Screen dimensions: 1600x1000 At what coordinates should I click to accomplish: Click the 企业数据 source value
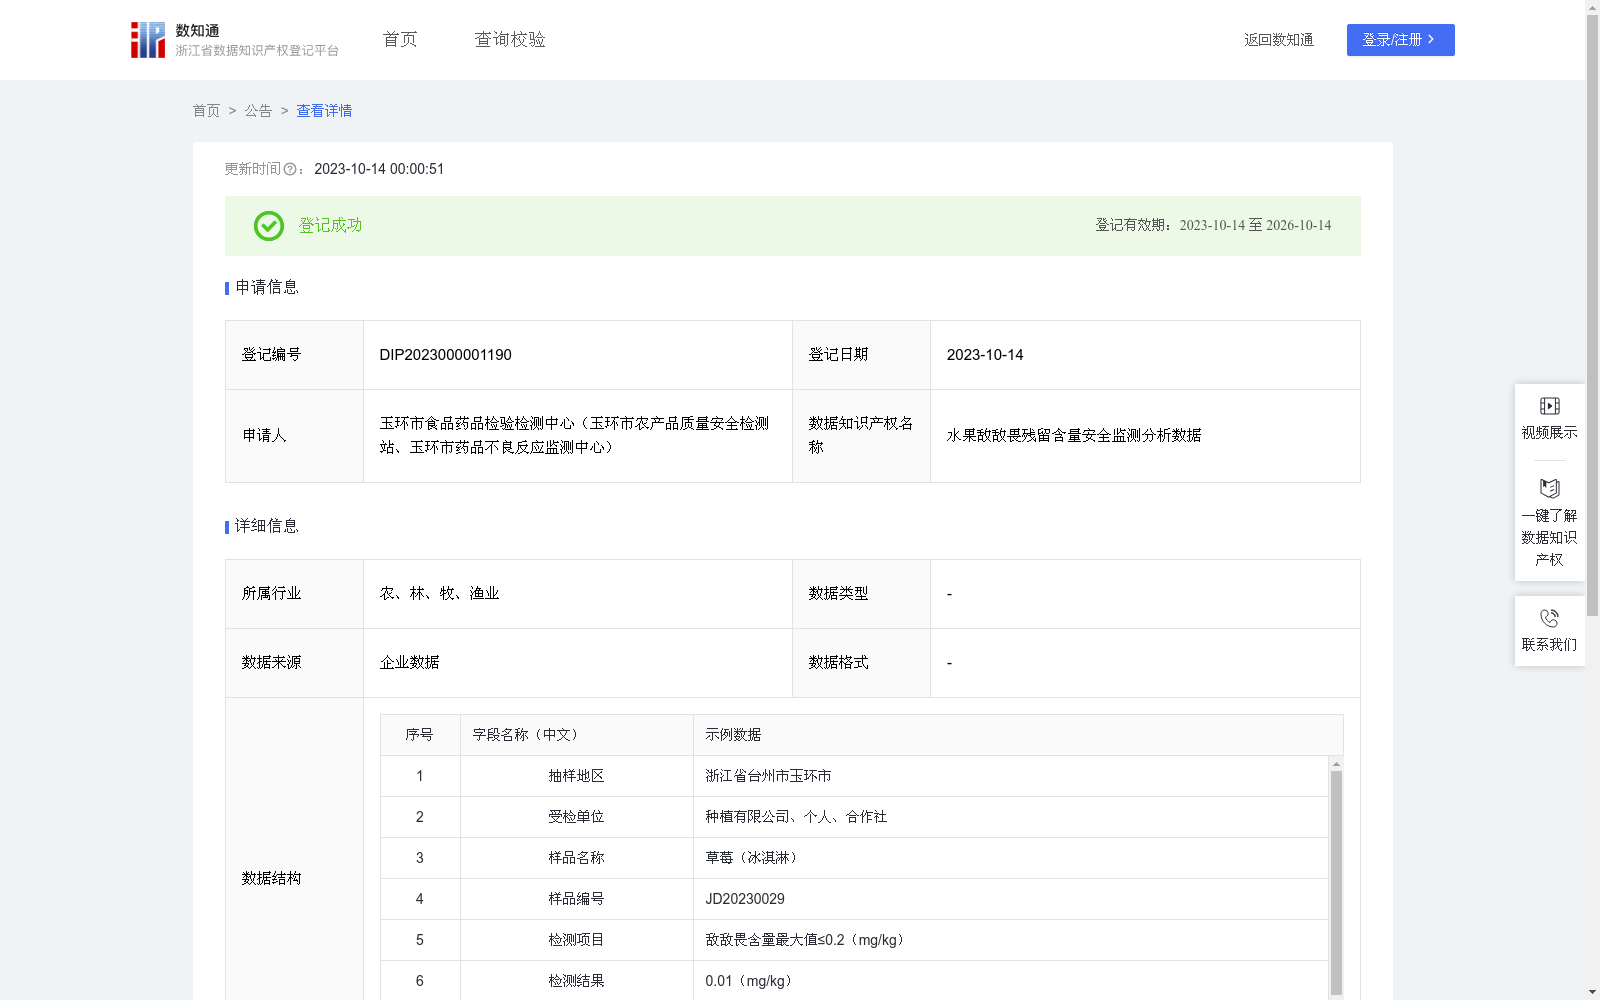click(x=409, y=663)
